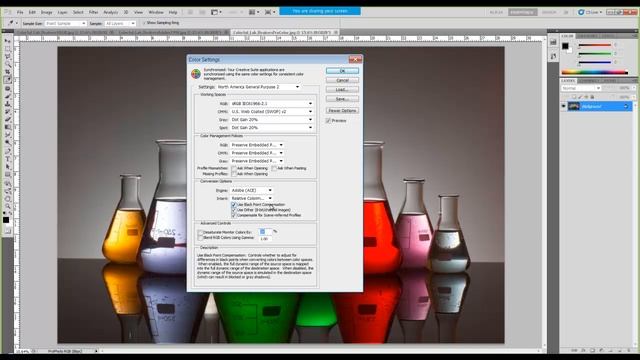
Task: Toggle the Preview checkbox
Action: pyautogui.click(x=328, y=121)
